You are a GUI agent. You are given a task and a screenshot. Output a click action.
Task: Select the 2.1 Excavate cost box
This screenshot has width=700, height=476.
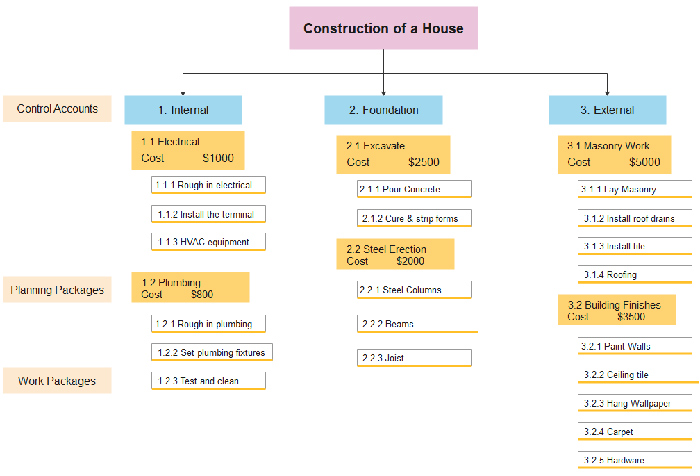tap(392, 154)
